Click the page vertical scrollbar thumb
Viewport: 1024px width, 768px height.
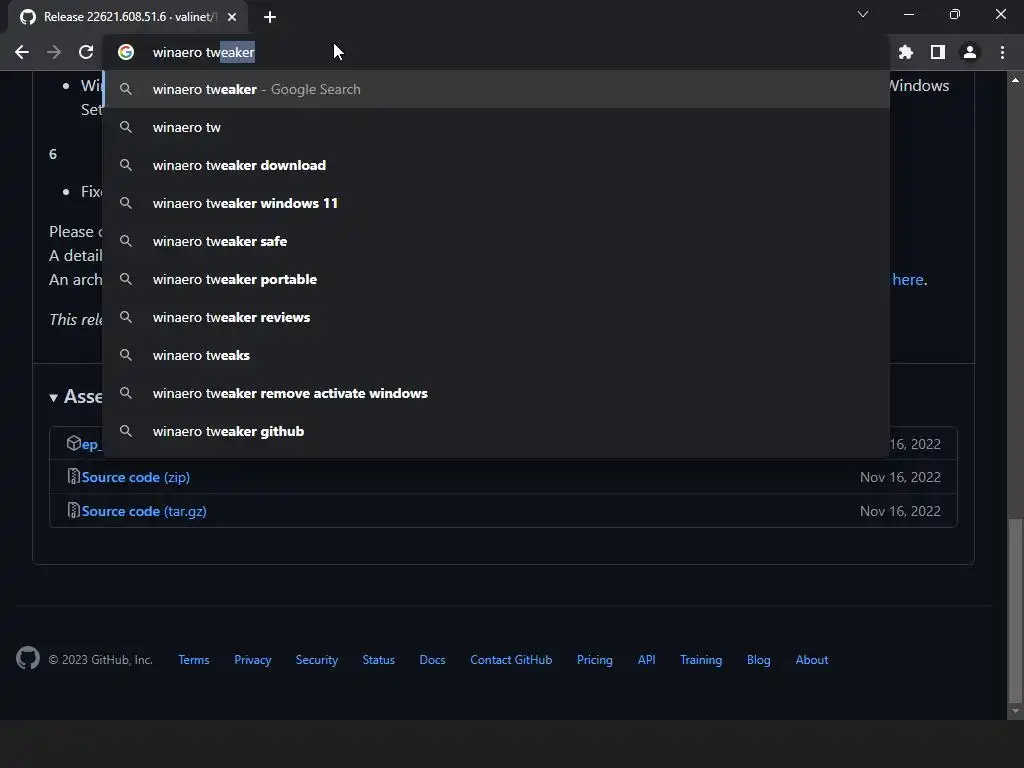(x=1015, y=611)
